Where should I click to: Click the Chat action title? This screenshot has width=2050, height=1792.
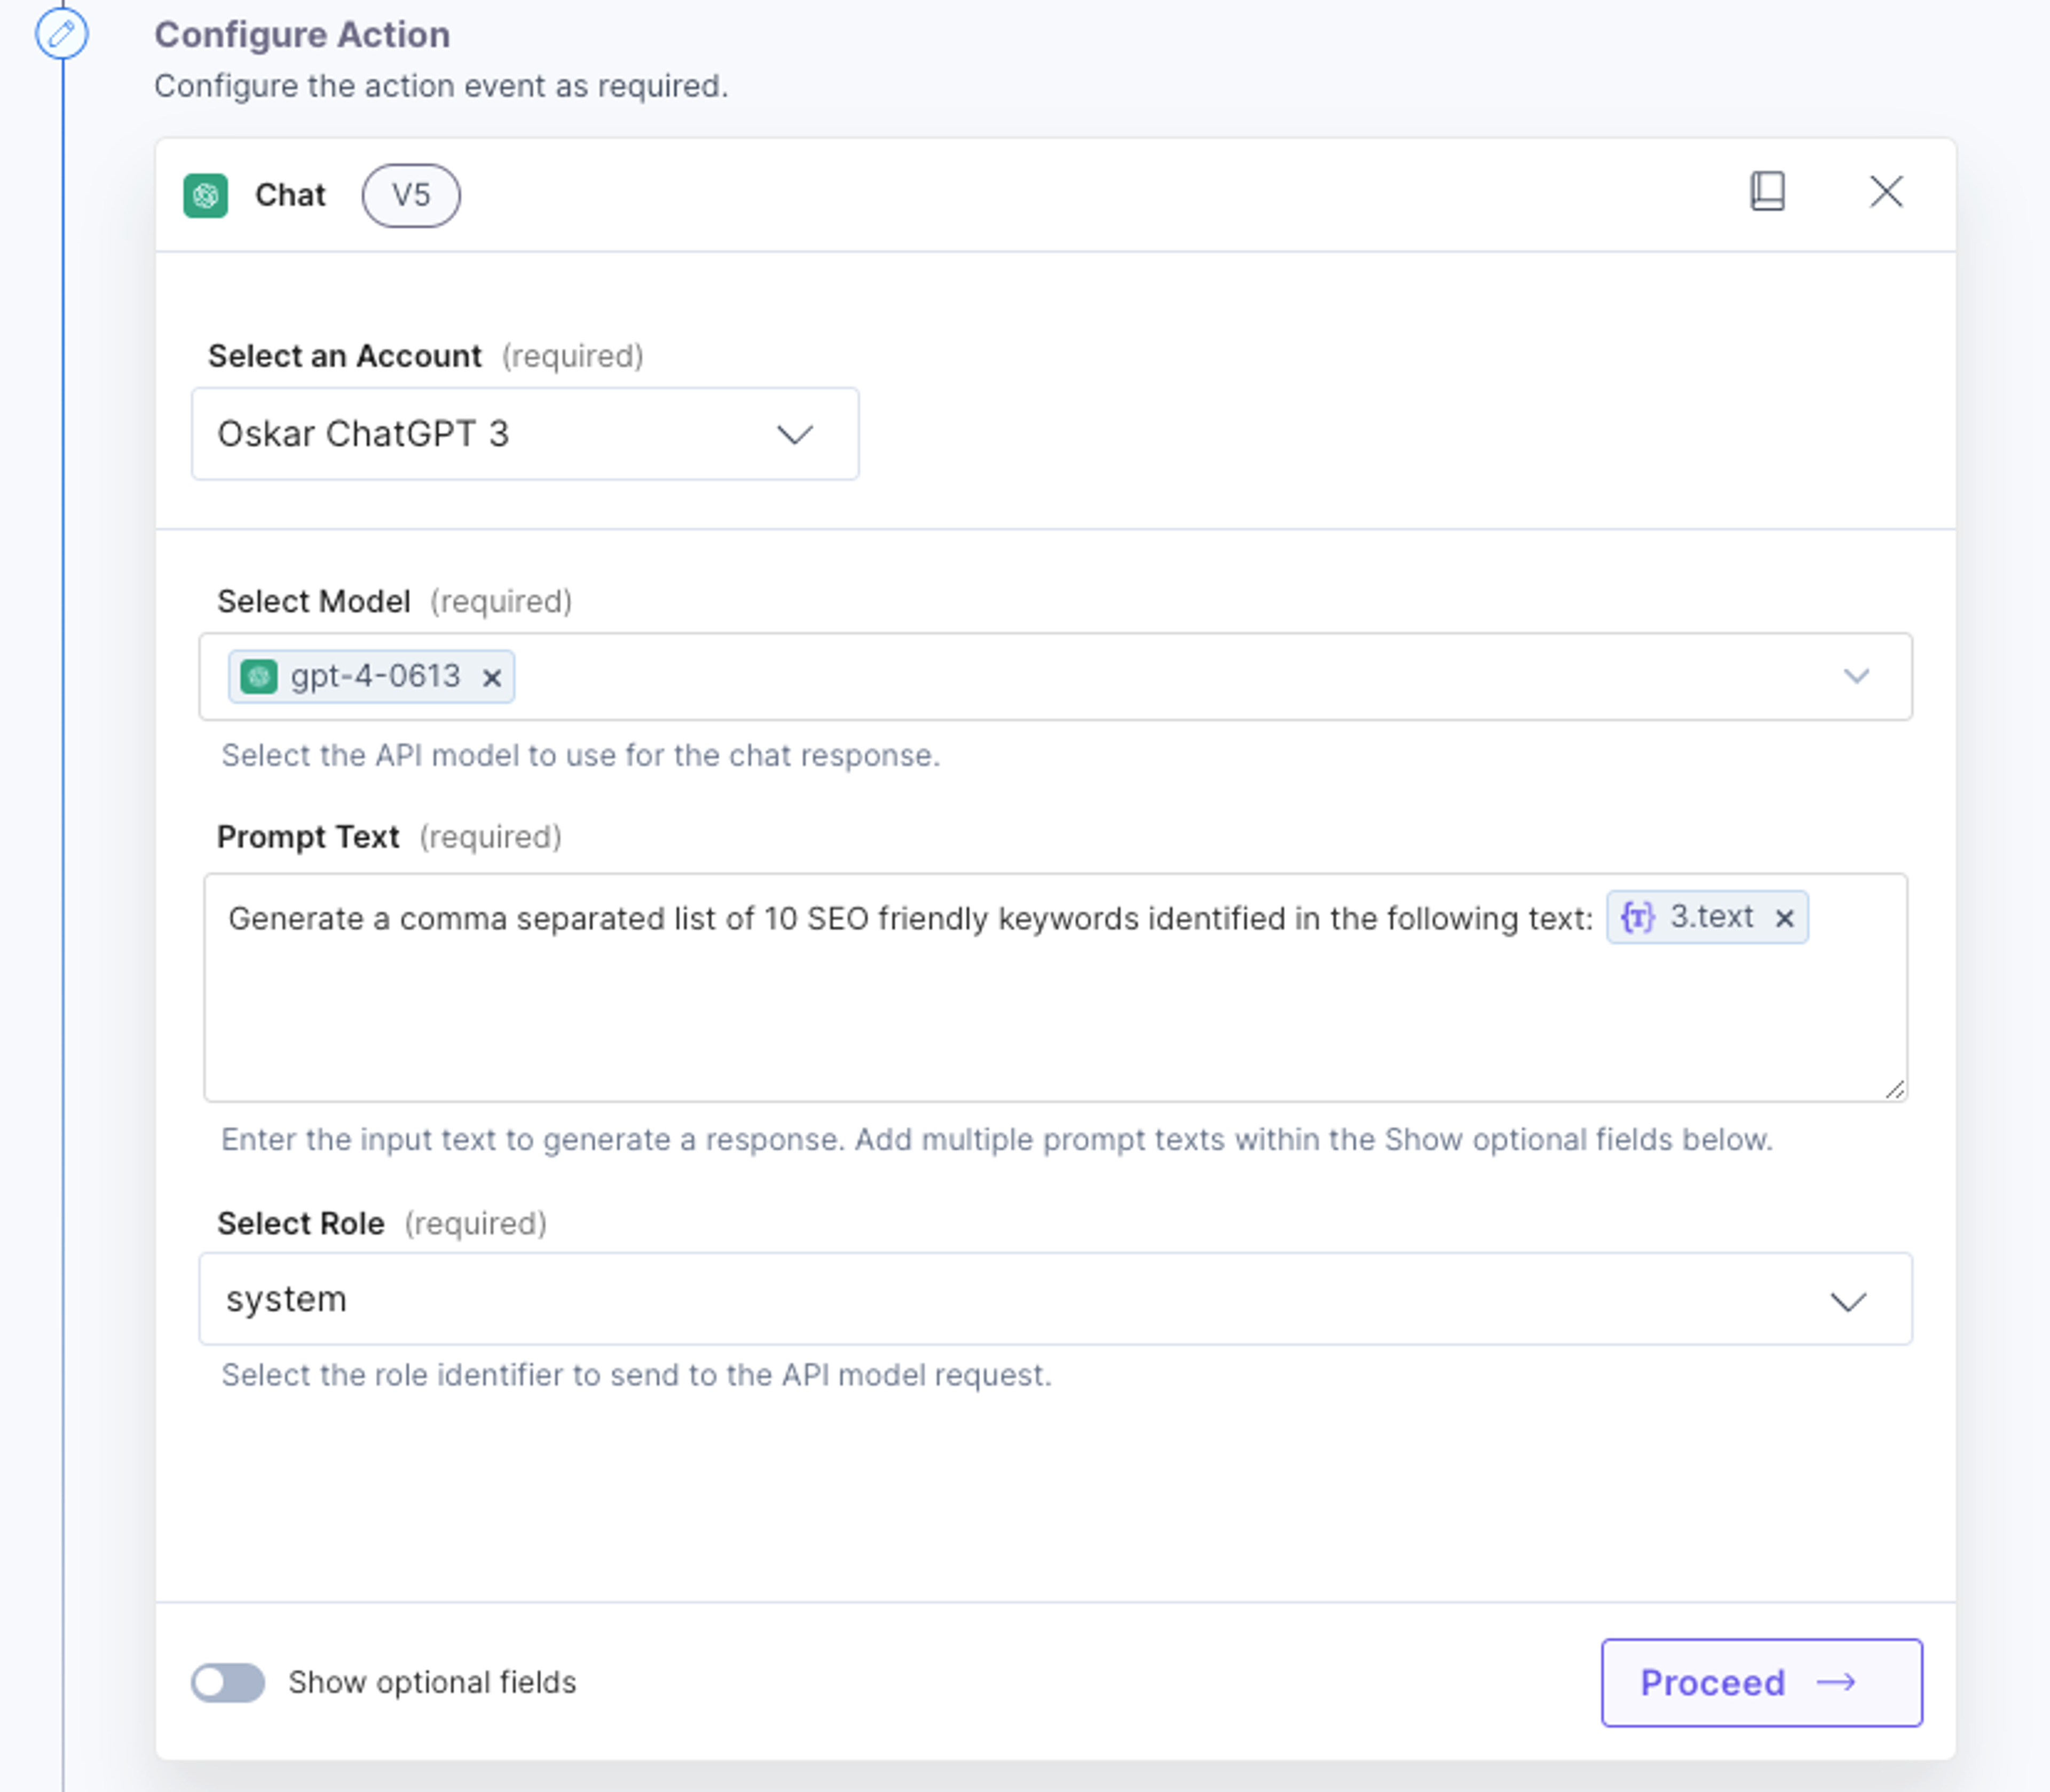pyautogui.click(x=290, y=195)
